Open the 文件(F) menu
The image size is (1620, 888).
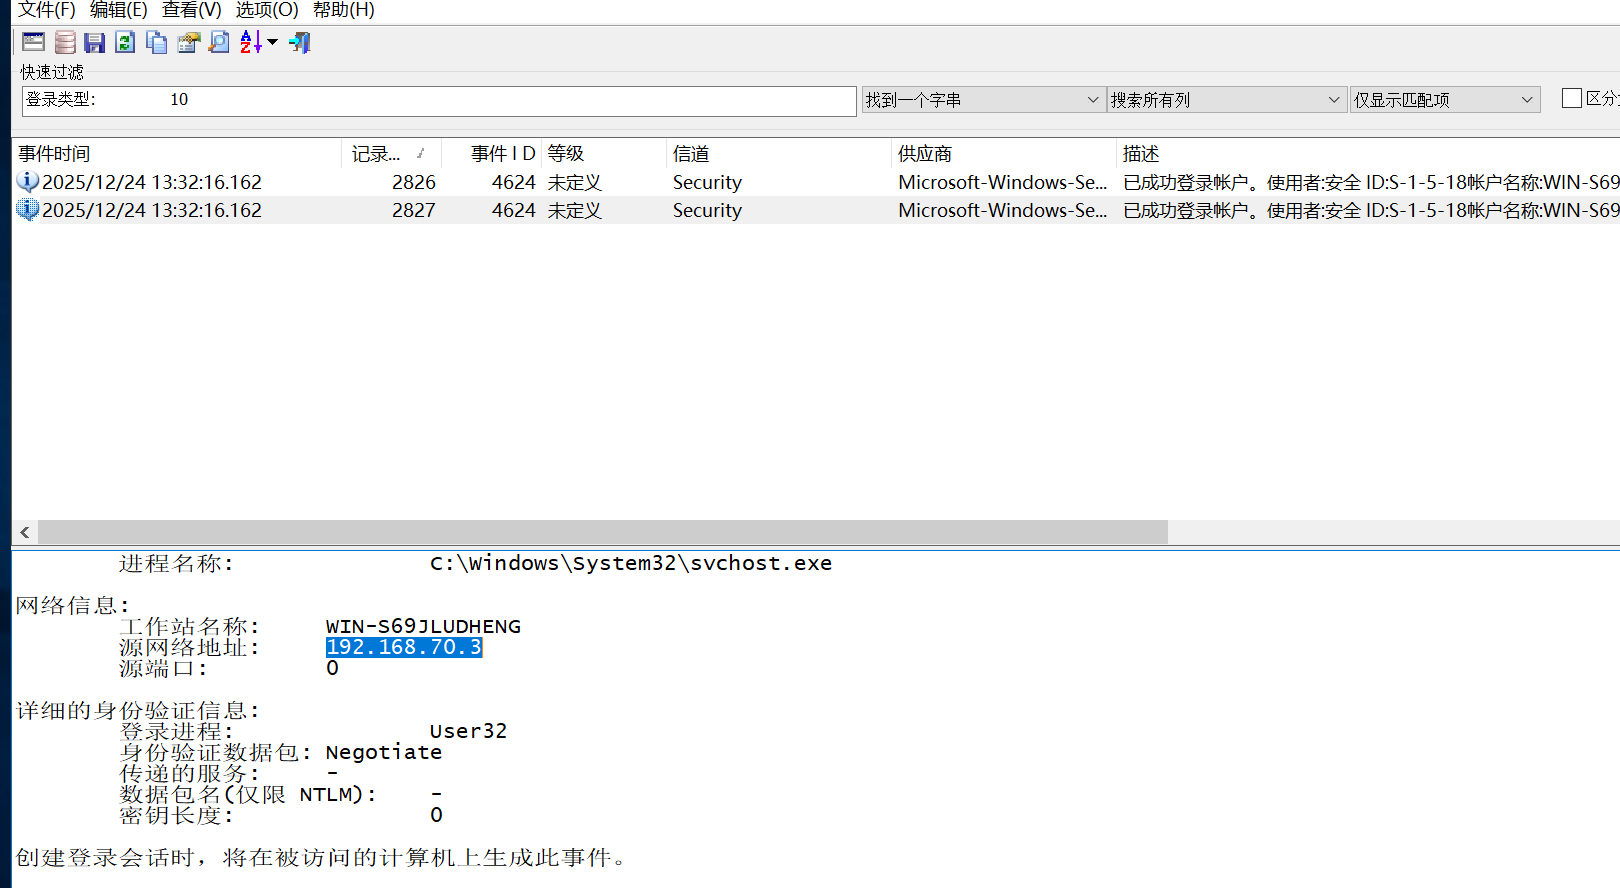click(47, 10)
